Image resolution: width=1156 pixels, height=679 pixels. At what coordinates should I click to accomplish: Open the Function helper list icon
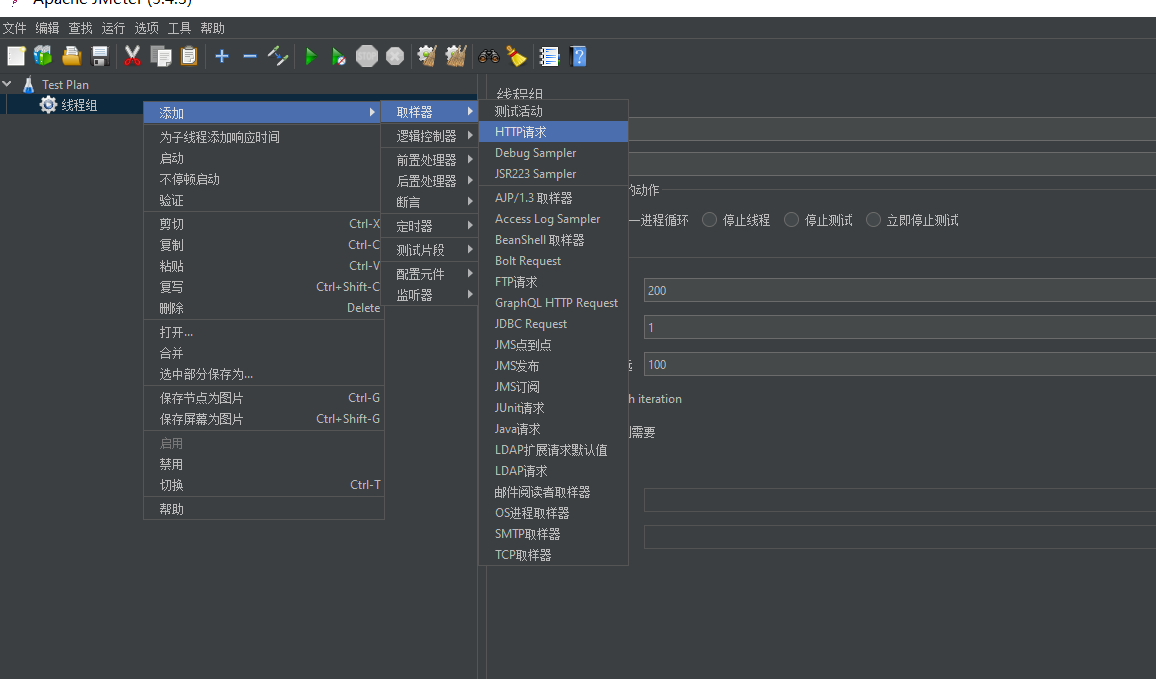[549, 56]
